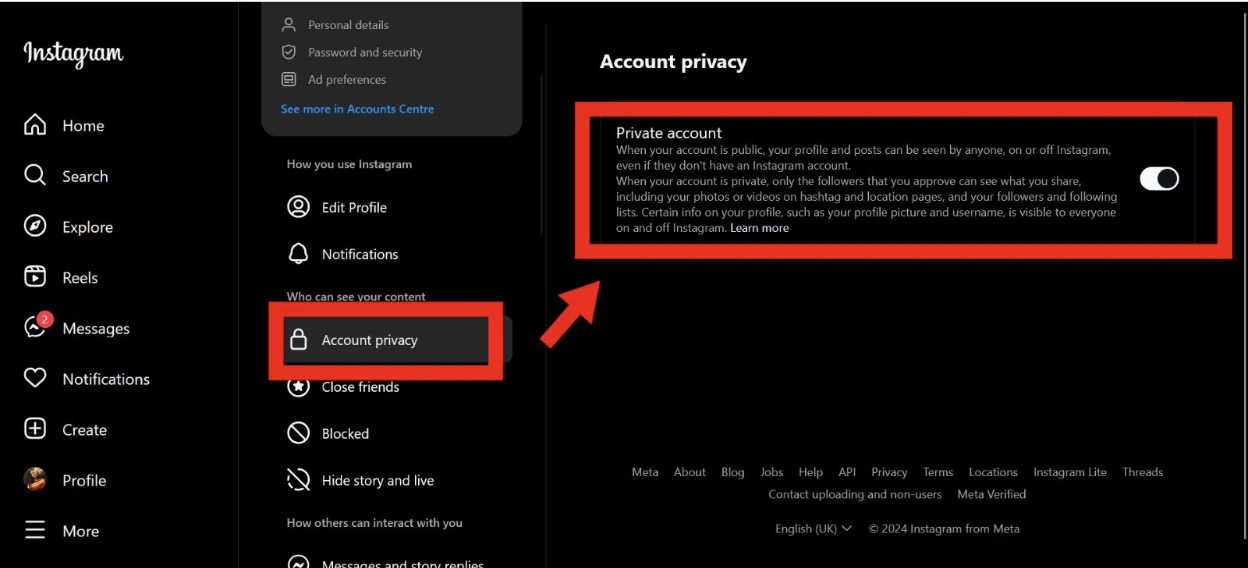The width and height of the screenshot is (1248, 568).
Task: Click the Create plus icon
Action: 35,429
